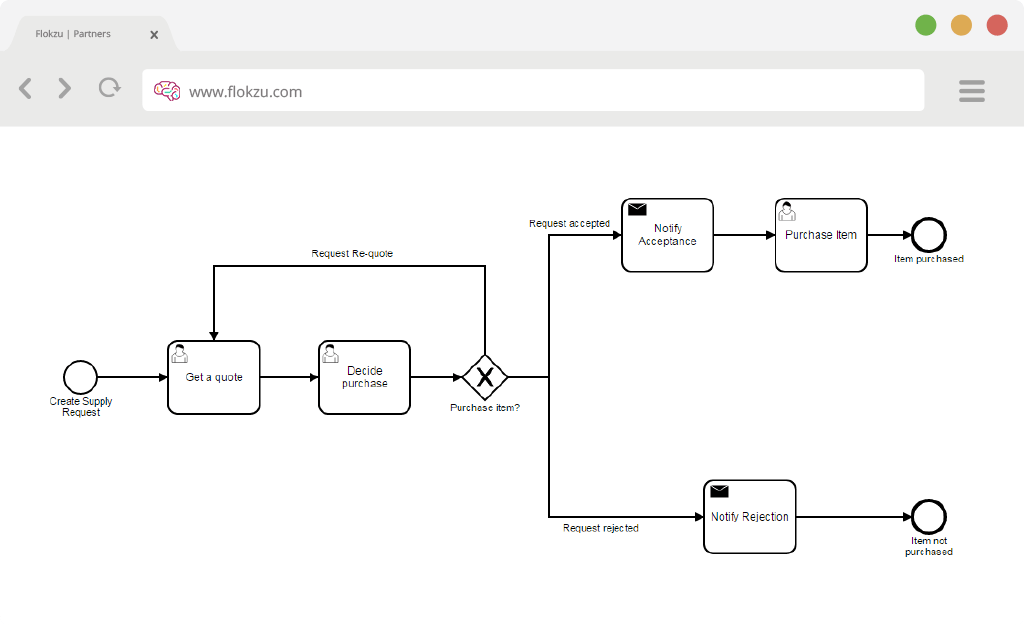Reload the page with refresh icon
The height and width of the screenshot is (625, 1024).
pyautogui.click(x=110, y=88)
